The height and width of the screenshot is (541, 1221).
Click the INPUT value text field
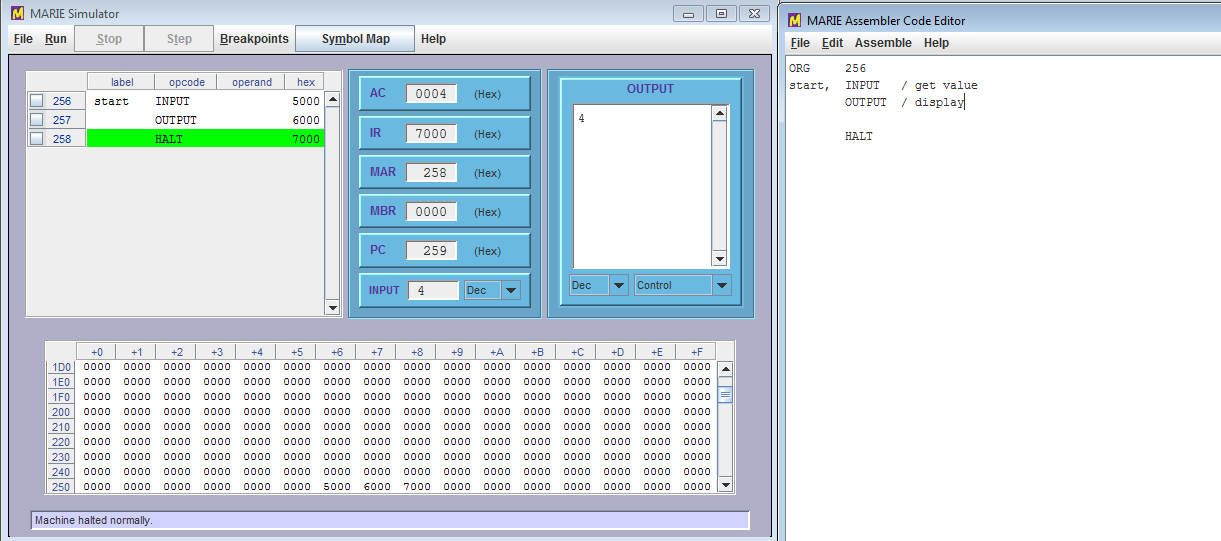(433, 290)
